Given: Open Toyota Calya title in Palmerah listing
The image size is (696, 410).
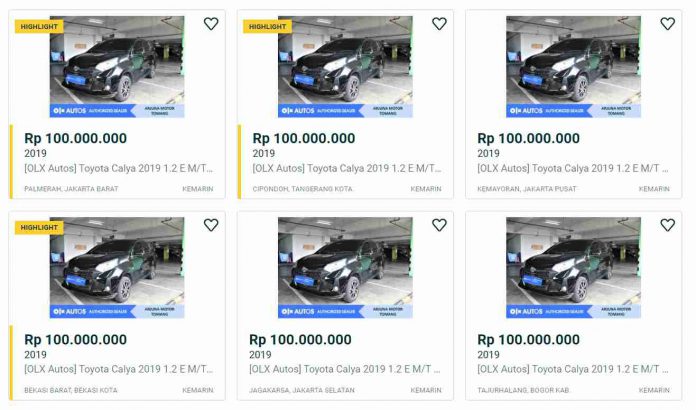Looking at the screenshot, I should [x=119, y=168].
